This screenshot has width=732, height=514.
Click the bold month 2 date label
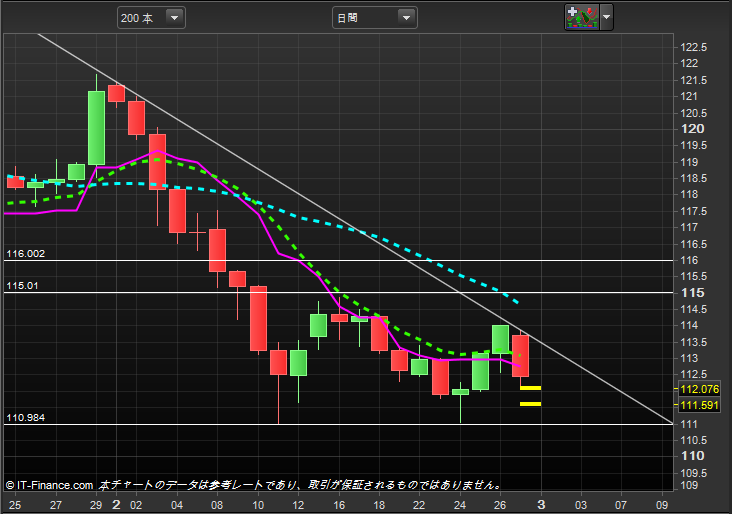116,505
